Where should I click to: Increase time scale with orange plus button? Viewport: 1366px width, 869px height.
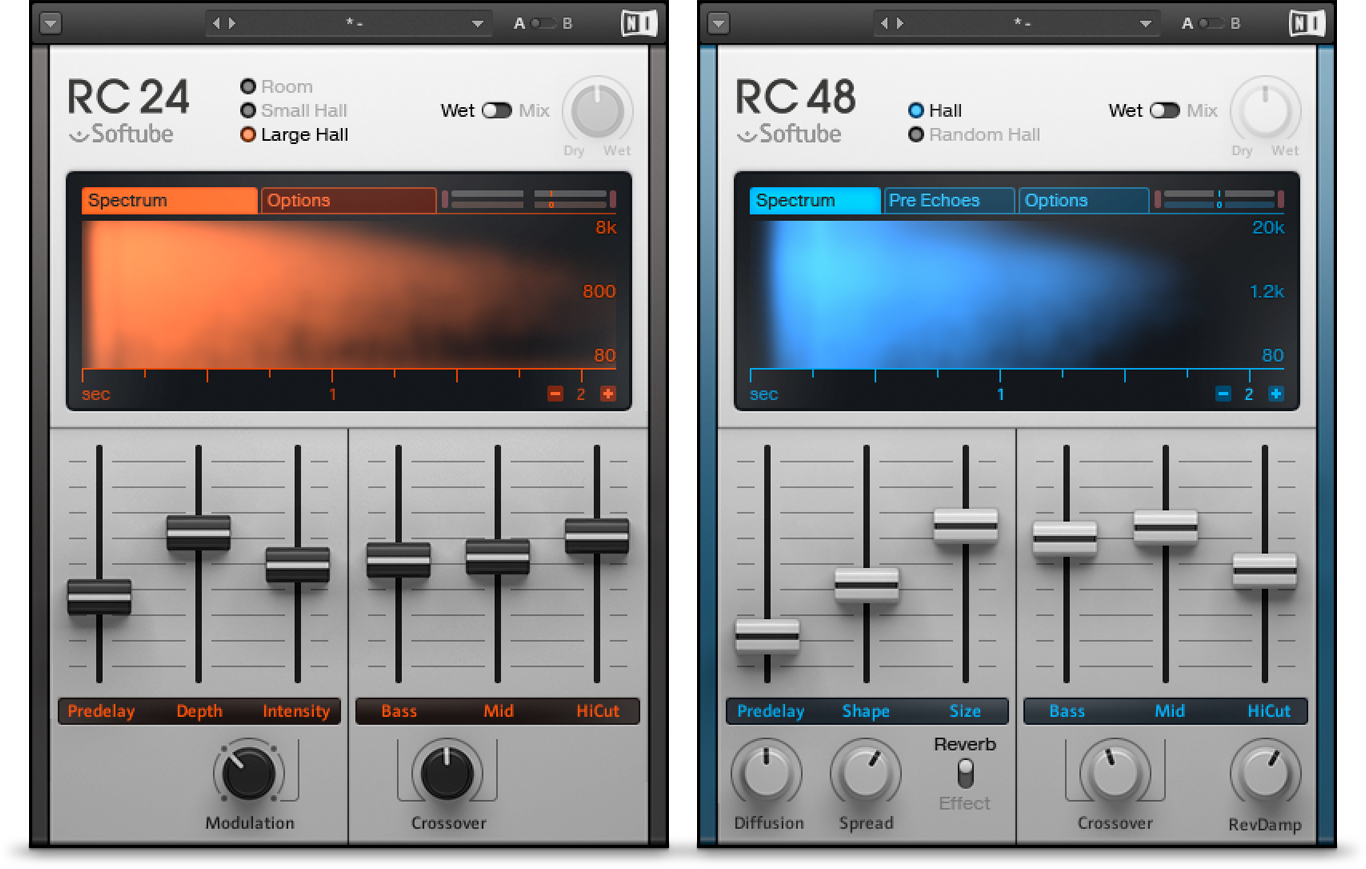pyautogui.click(x=608, y=394)
